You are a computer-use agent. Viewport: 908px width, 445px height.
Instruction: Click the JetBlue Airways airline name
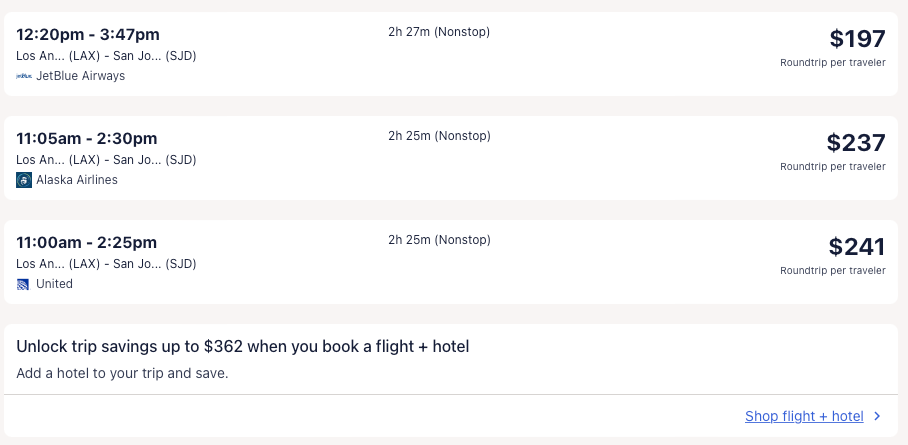(81, 76)
